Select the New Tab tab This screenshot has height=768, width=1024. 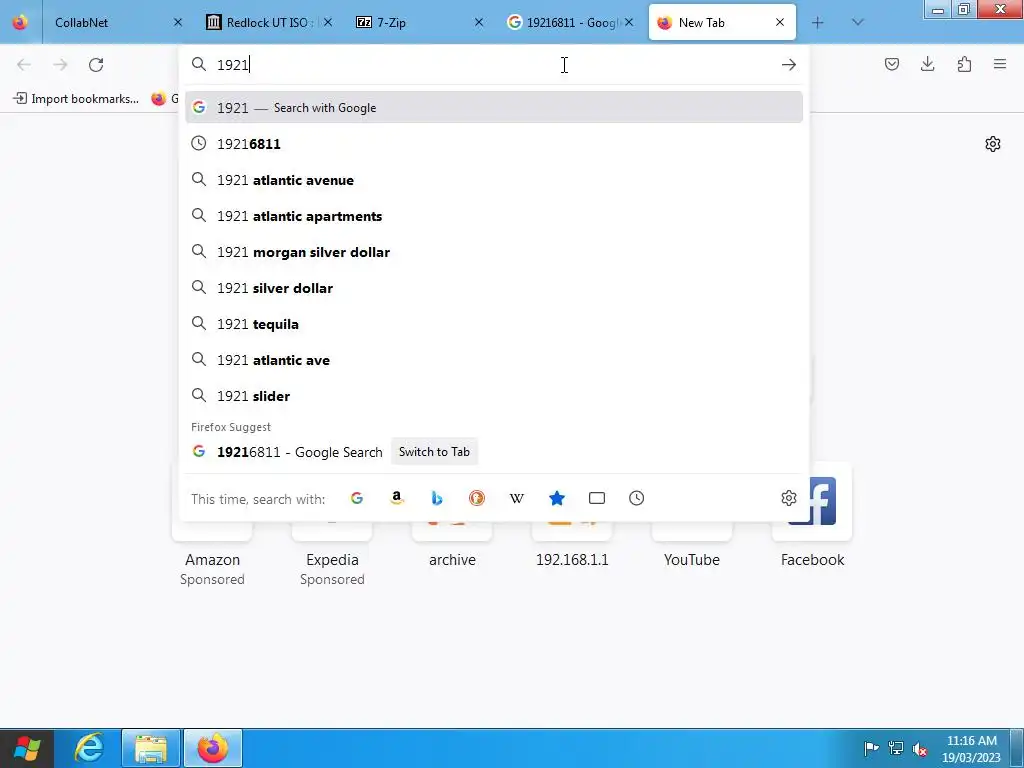(x=721, y=23)
